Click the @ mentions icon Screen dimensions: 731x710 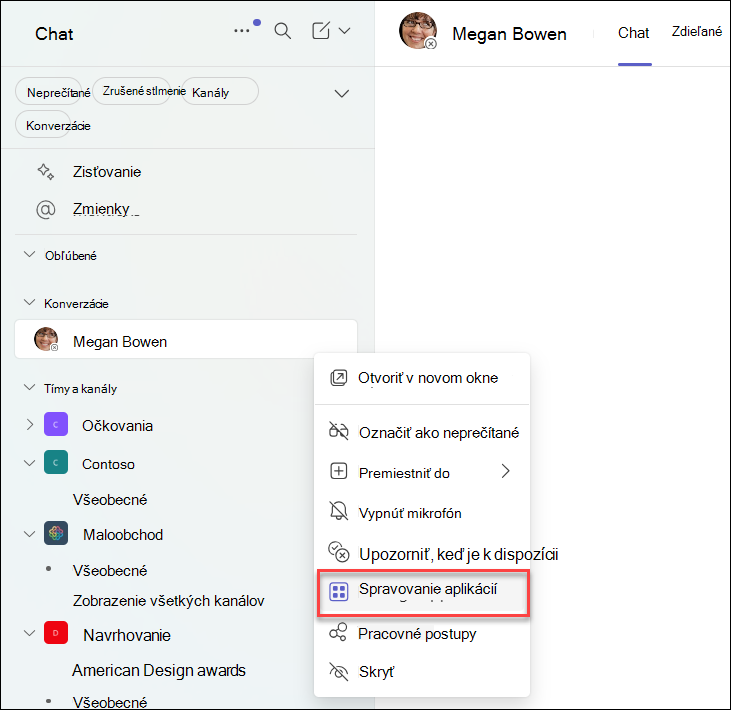pos(46,209)
